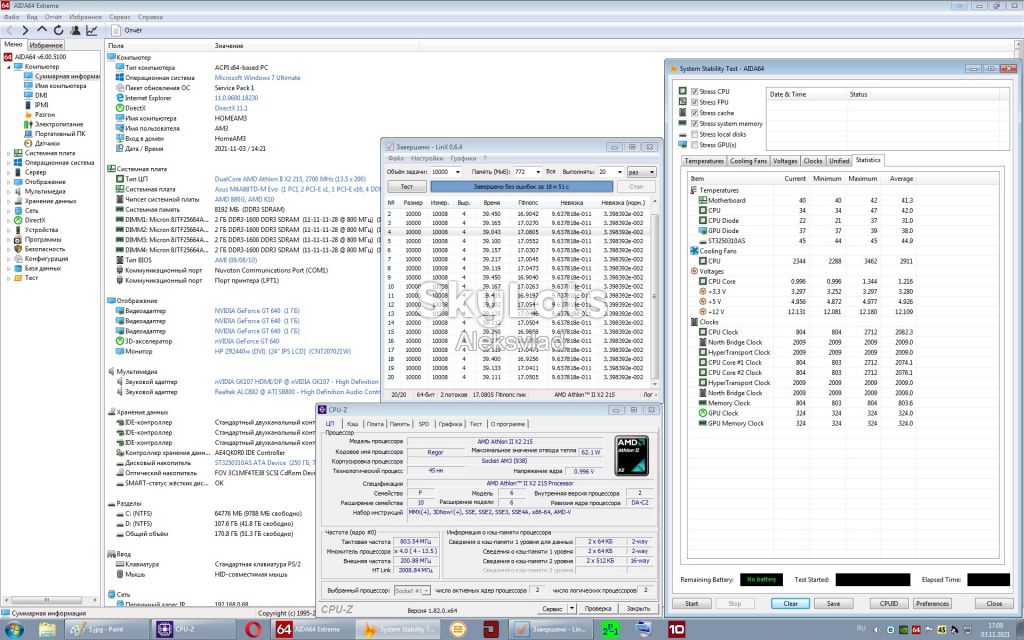
Task: Switch to Память tab in CPU-Z
Action: pyautogui.click(x=399, y=424)
